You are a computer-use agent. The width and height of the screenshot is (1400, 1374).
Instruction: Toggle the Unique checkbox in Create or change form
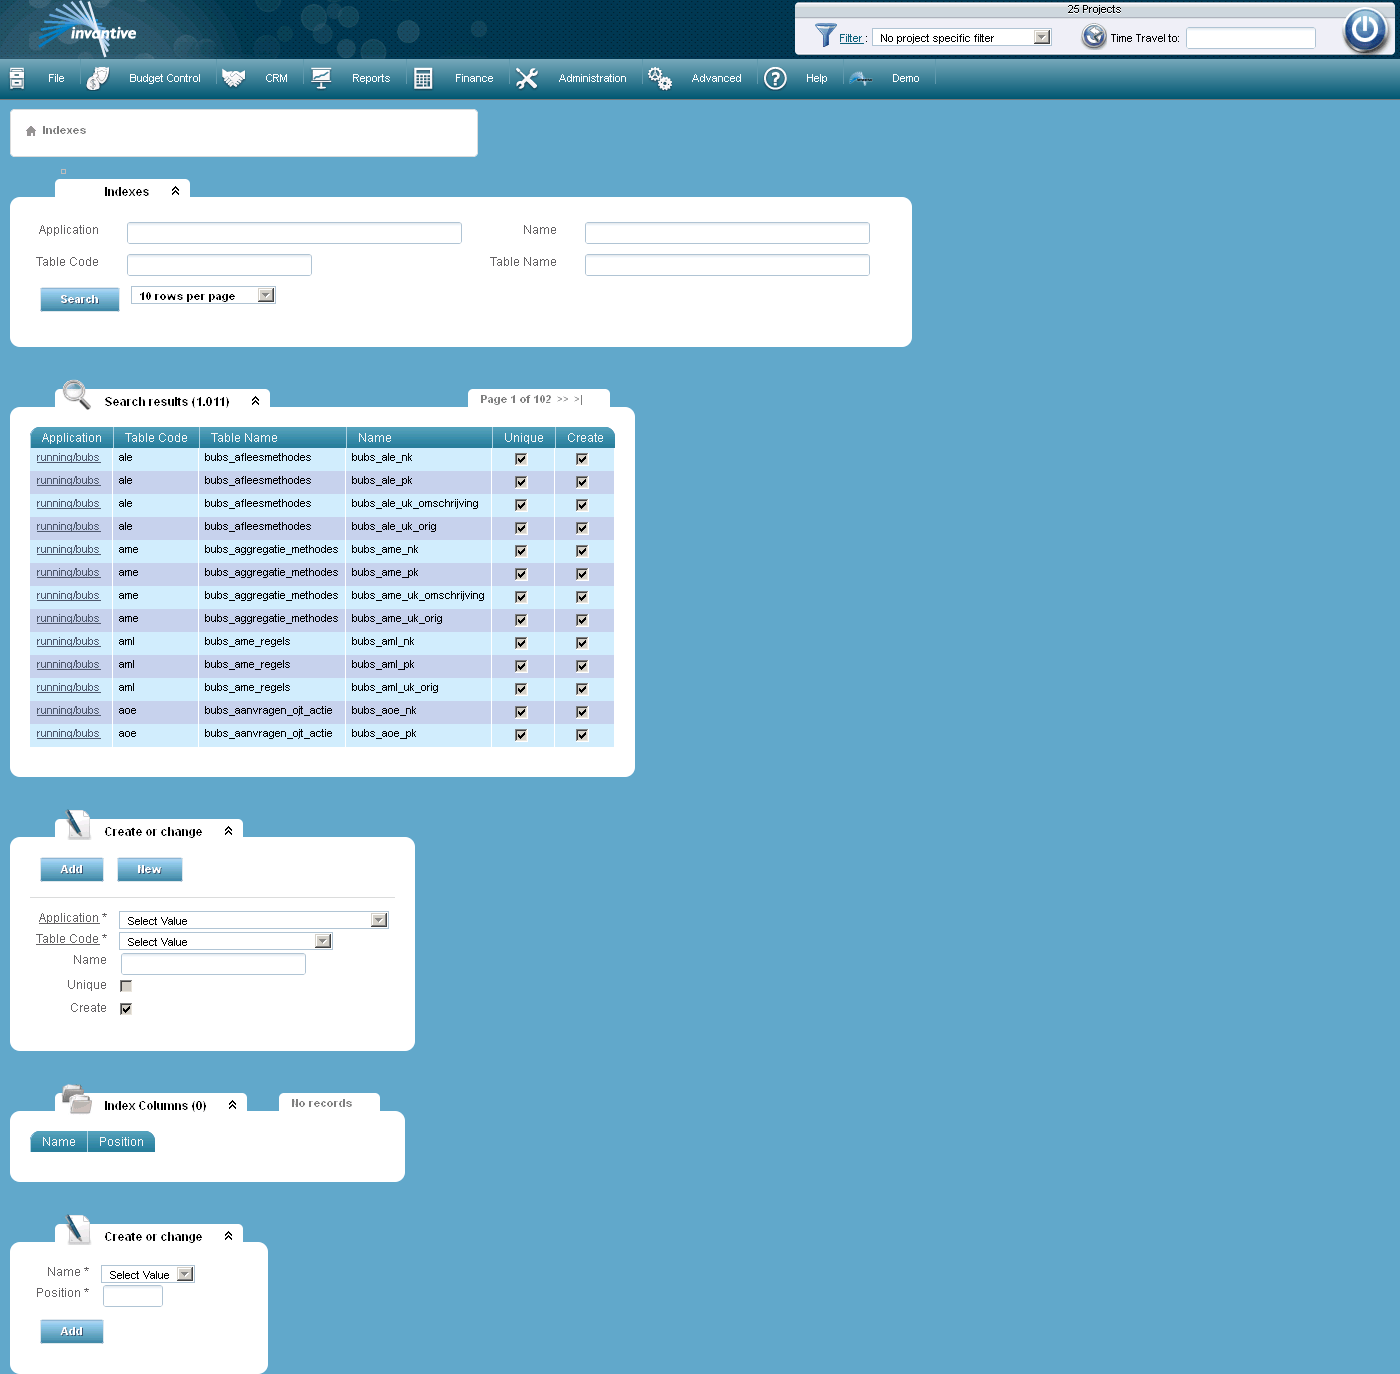(126, 985)
